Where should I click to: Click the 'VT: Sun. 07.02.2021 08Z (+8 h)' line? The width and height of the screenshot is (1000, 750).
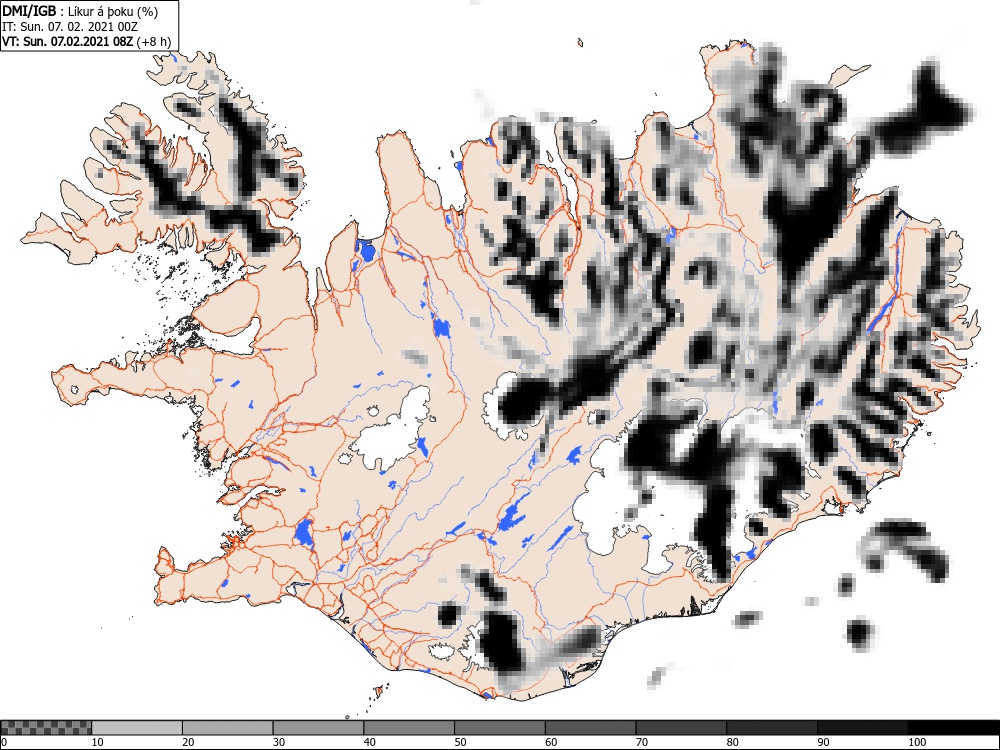(87, 42)
